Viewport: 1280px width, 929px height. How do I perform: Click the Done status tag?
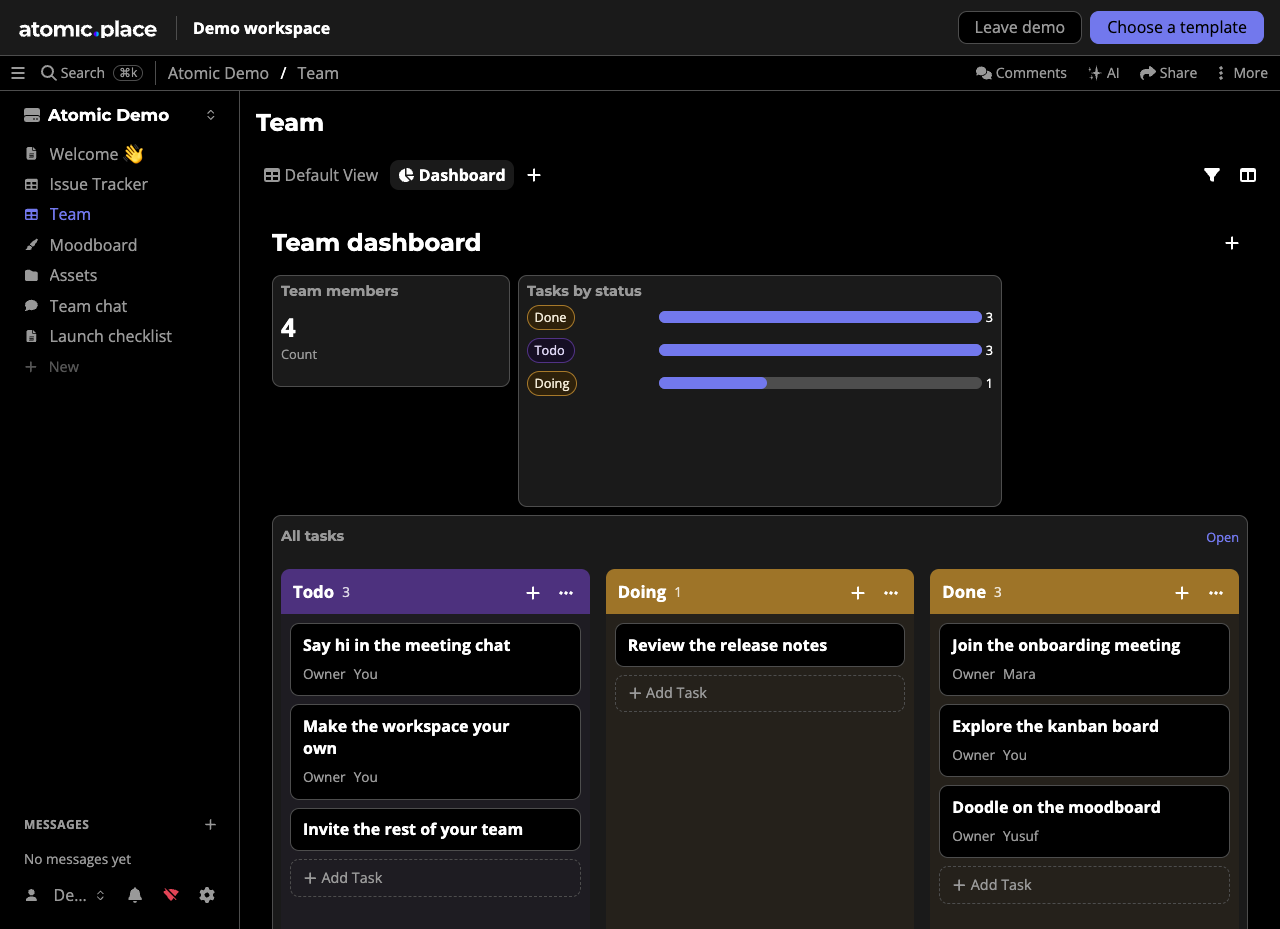point(551,317)
